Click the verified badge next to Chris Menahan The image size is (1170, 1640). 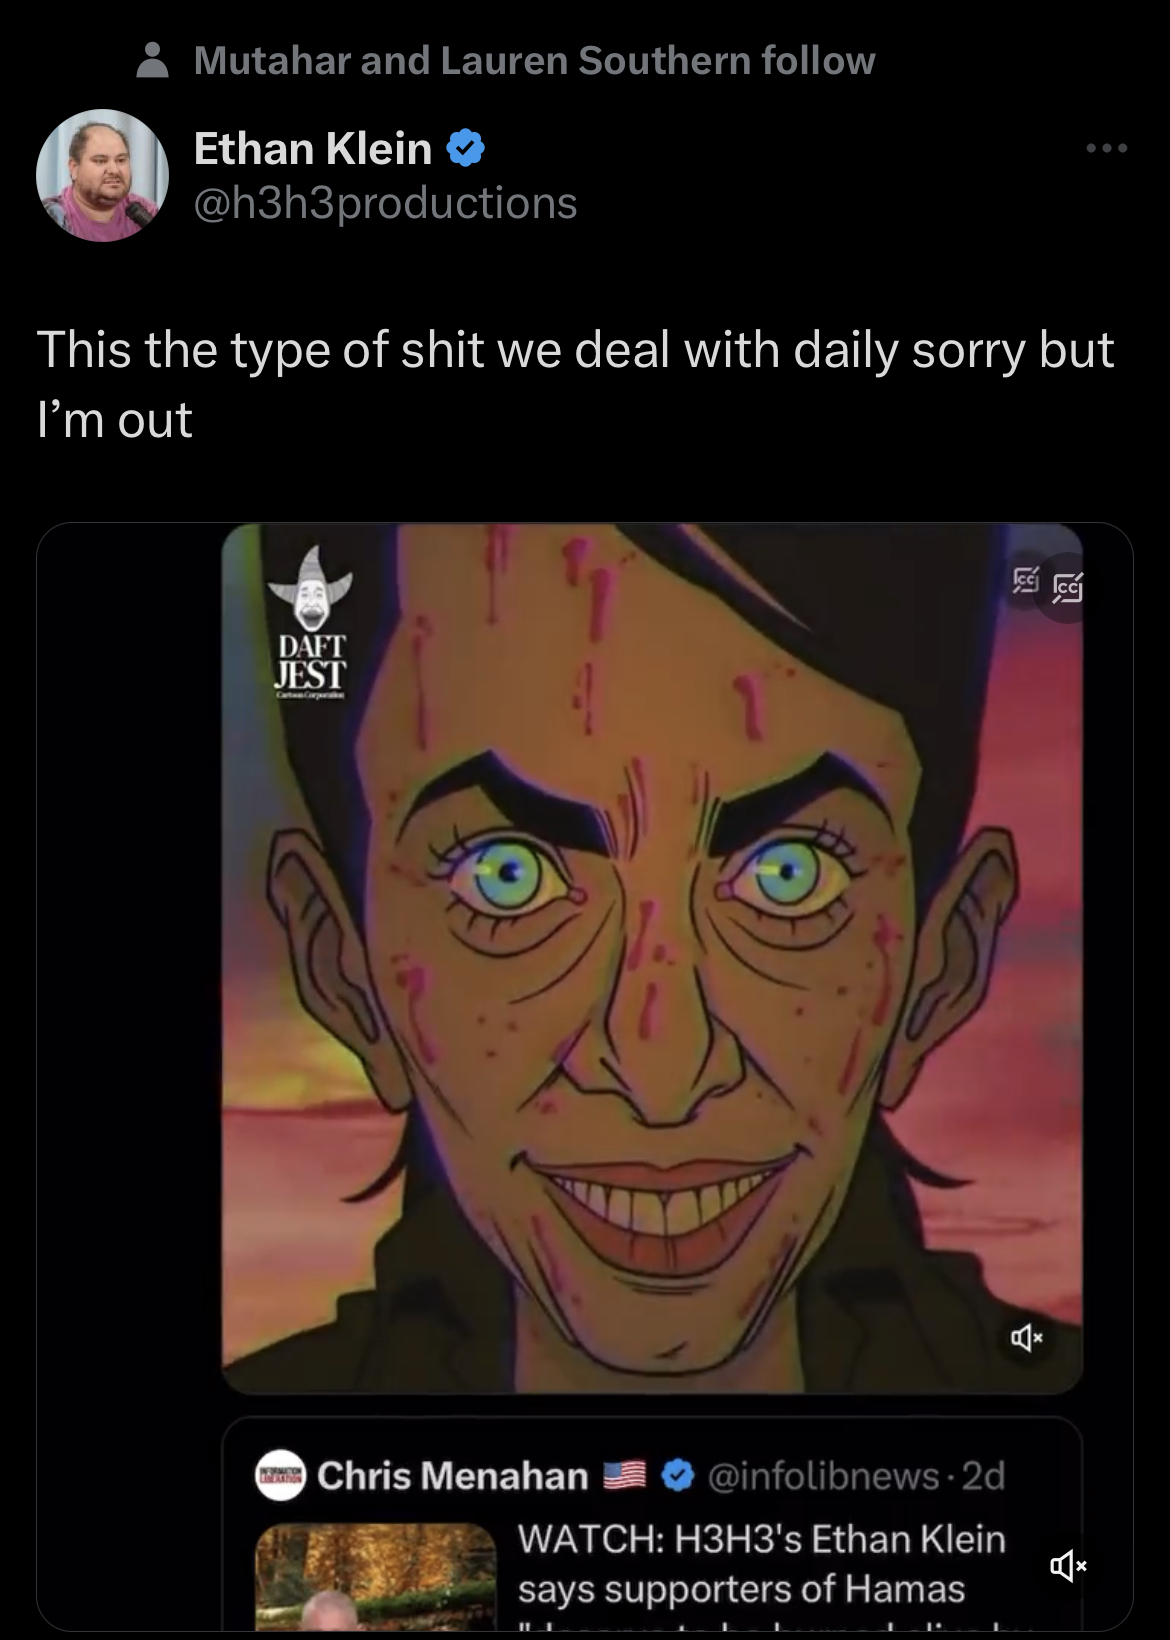pyautogui.click(x=679, y=1476)
